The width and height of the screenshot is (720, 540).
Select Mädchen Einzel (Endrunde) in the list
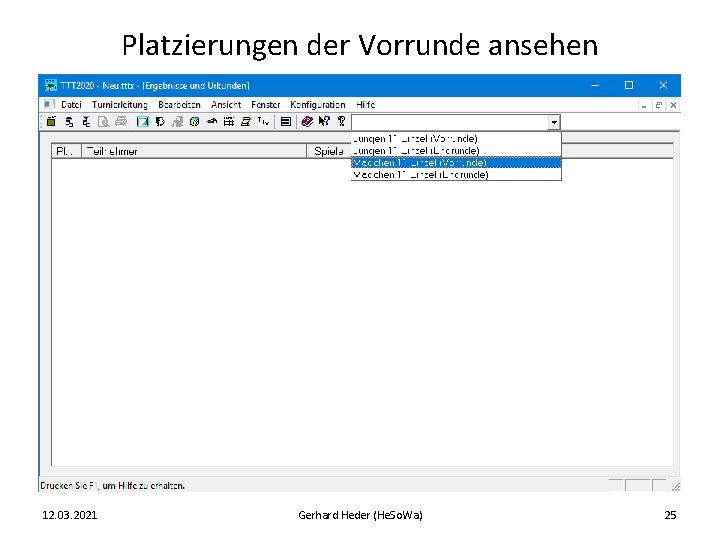(x=456, y=174)
